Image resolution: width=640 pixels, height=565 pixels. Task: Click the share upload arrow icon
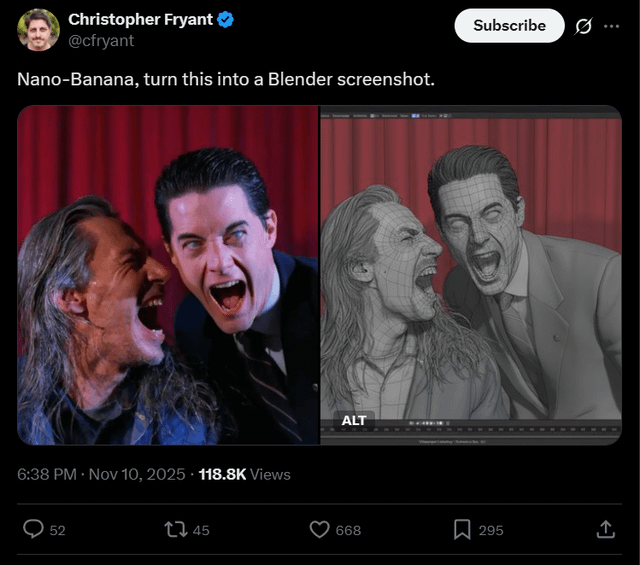click(x=605, y=529)
